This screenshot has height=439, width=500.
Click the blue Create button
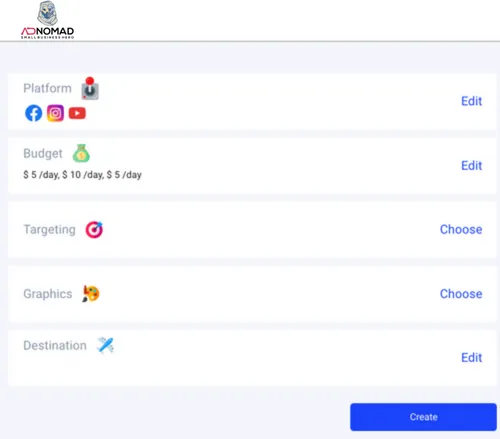pos(423,417)
